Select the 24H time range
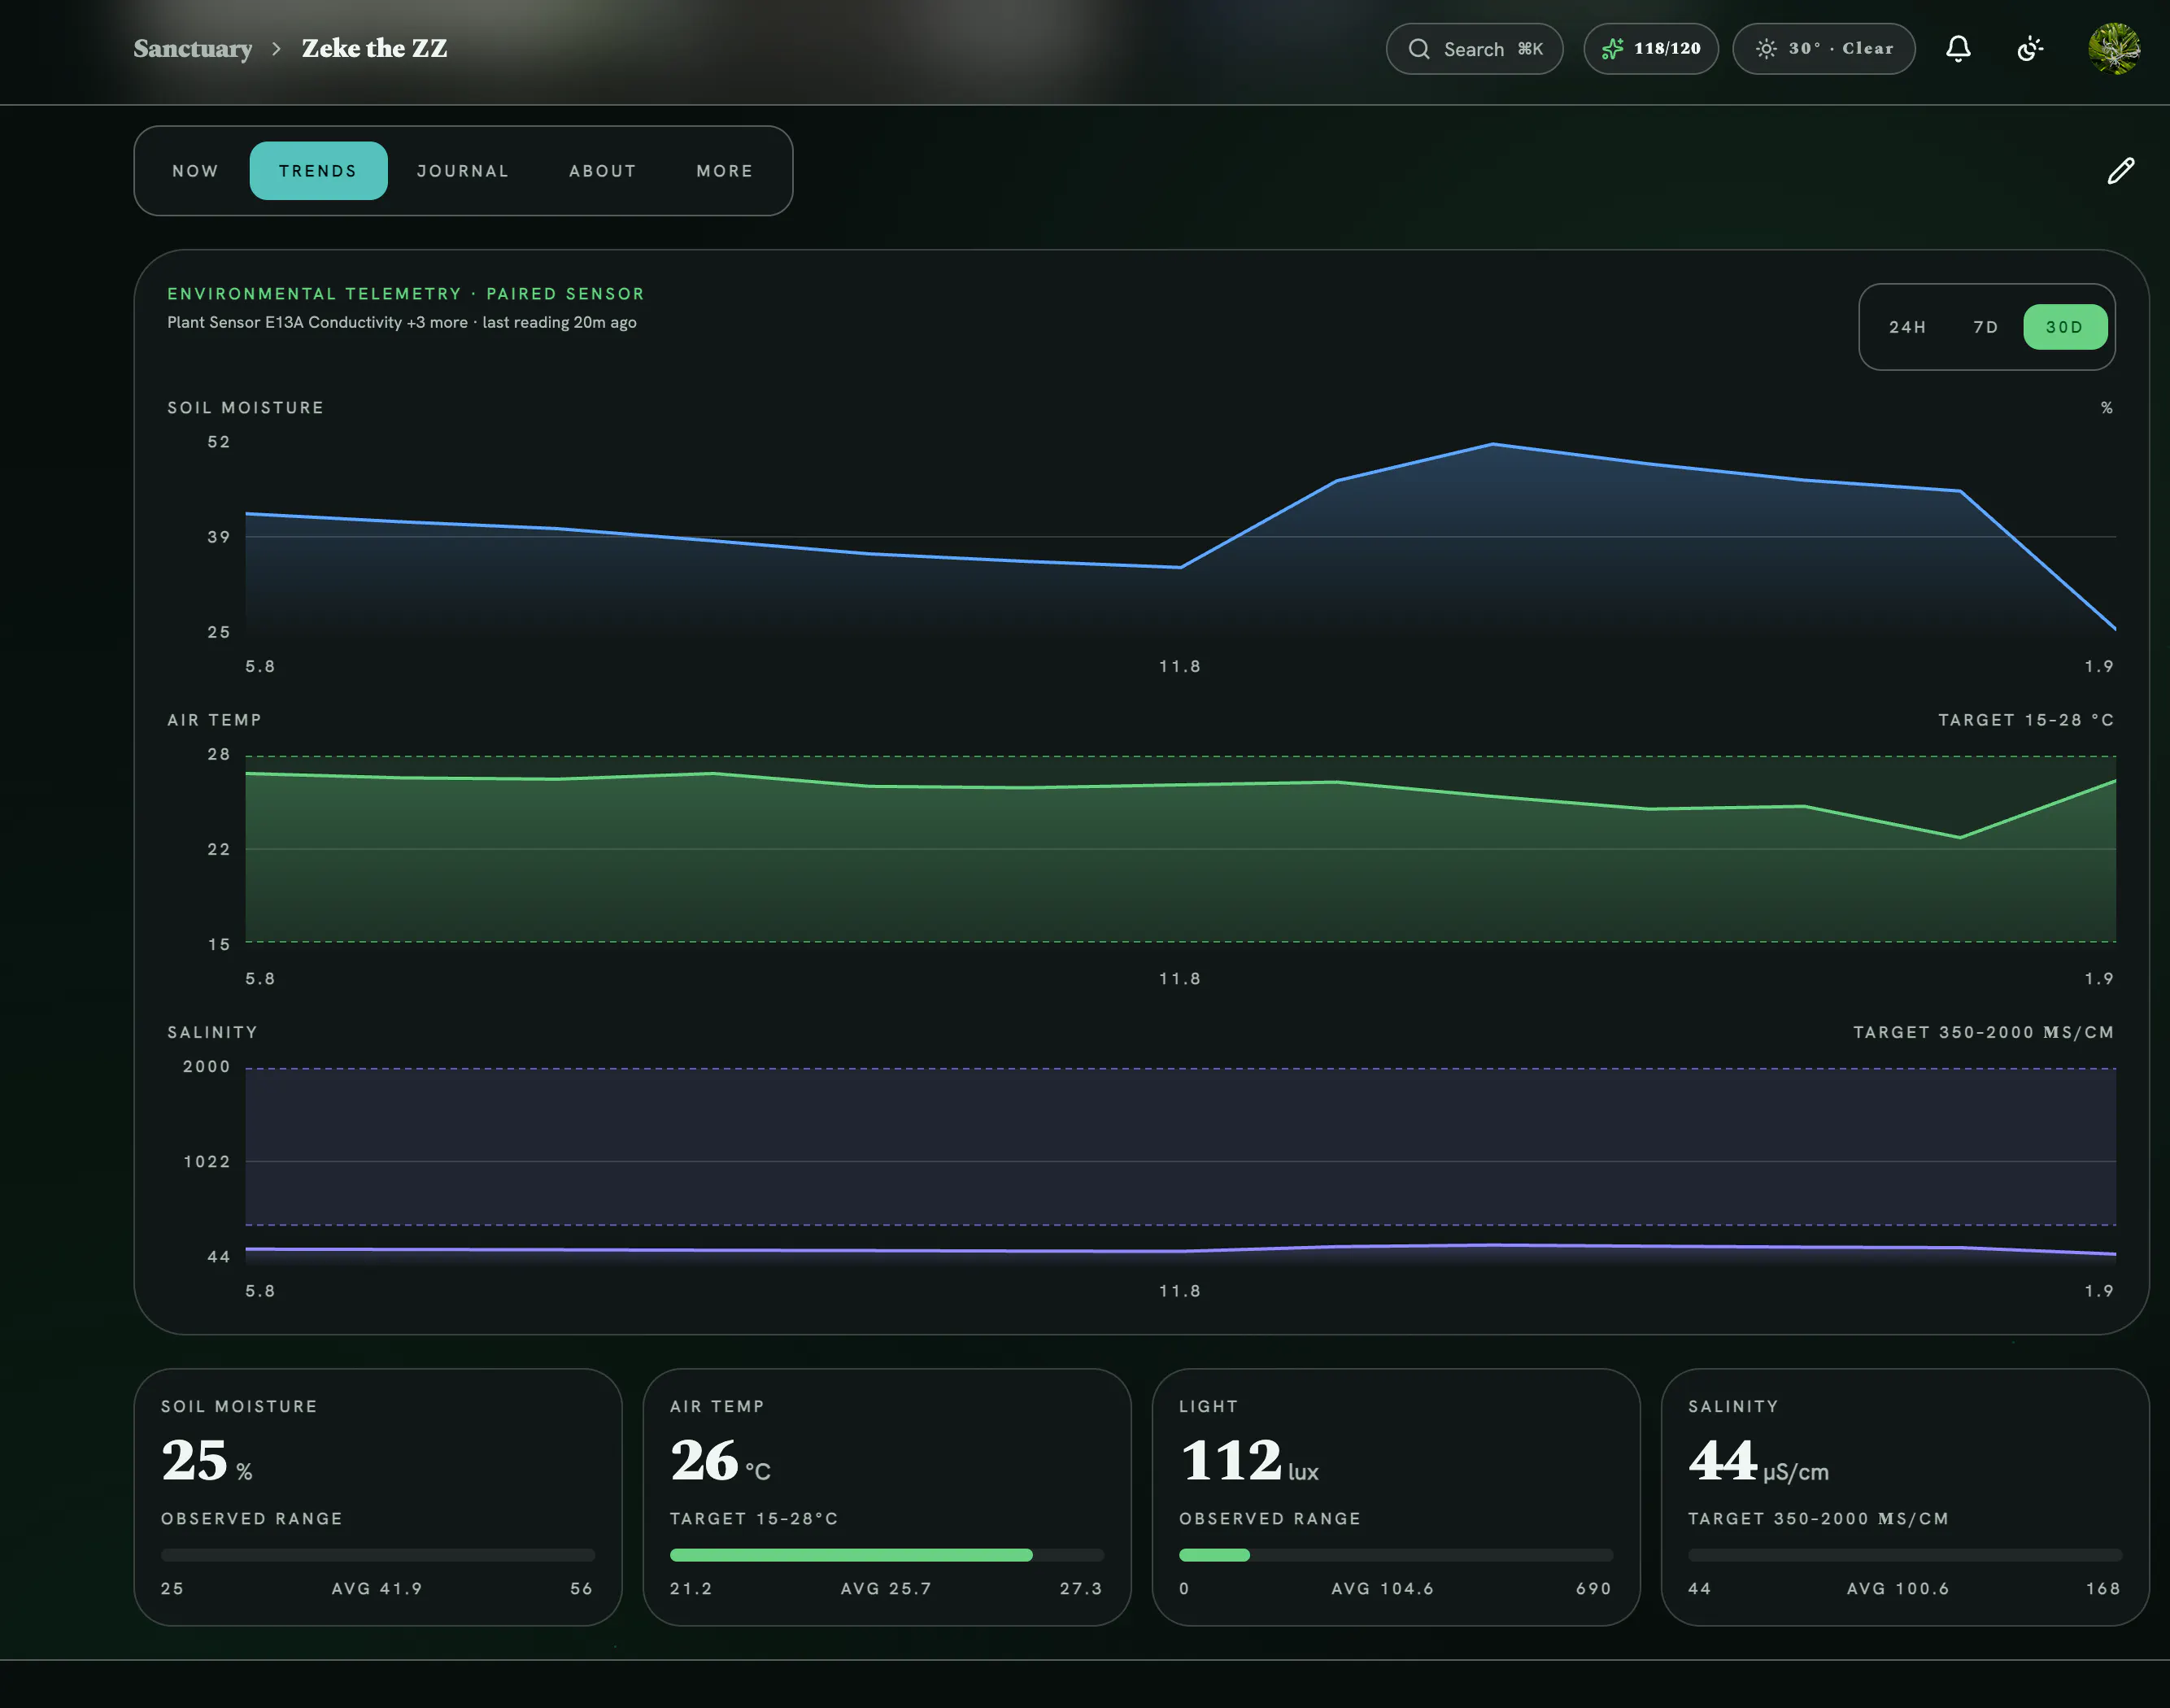The width and height of the screenshot is (2170, 1708). click(x=1907, y=327)
